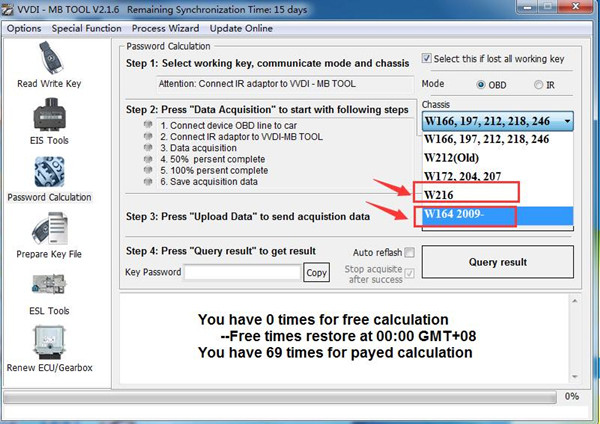Select the Password Calculation icon
600x424 pixels.
pyautogui.click(x=49, y=172)
